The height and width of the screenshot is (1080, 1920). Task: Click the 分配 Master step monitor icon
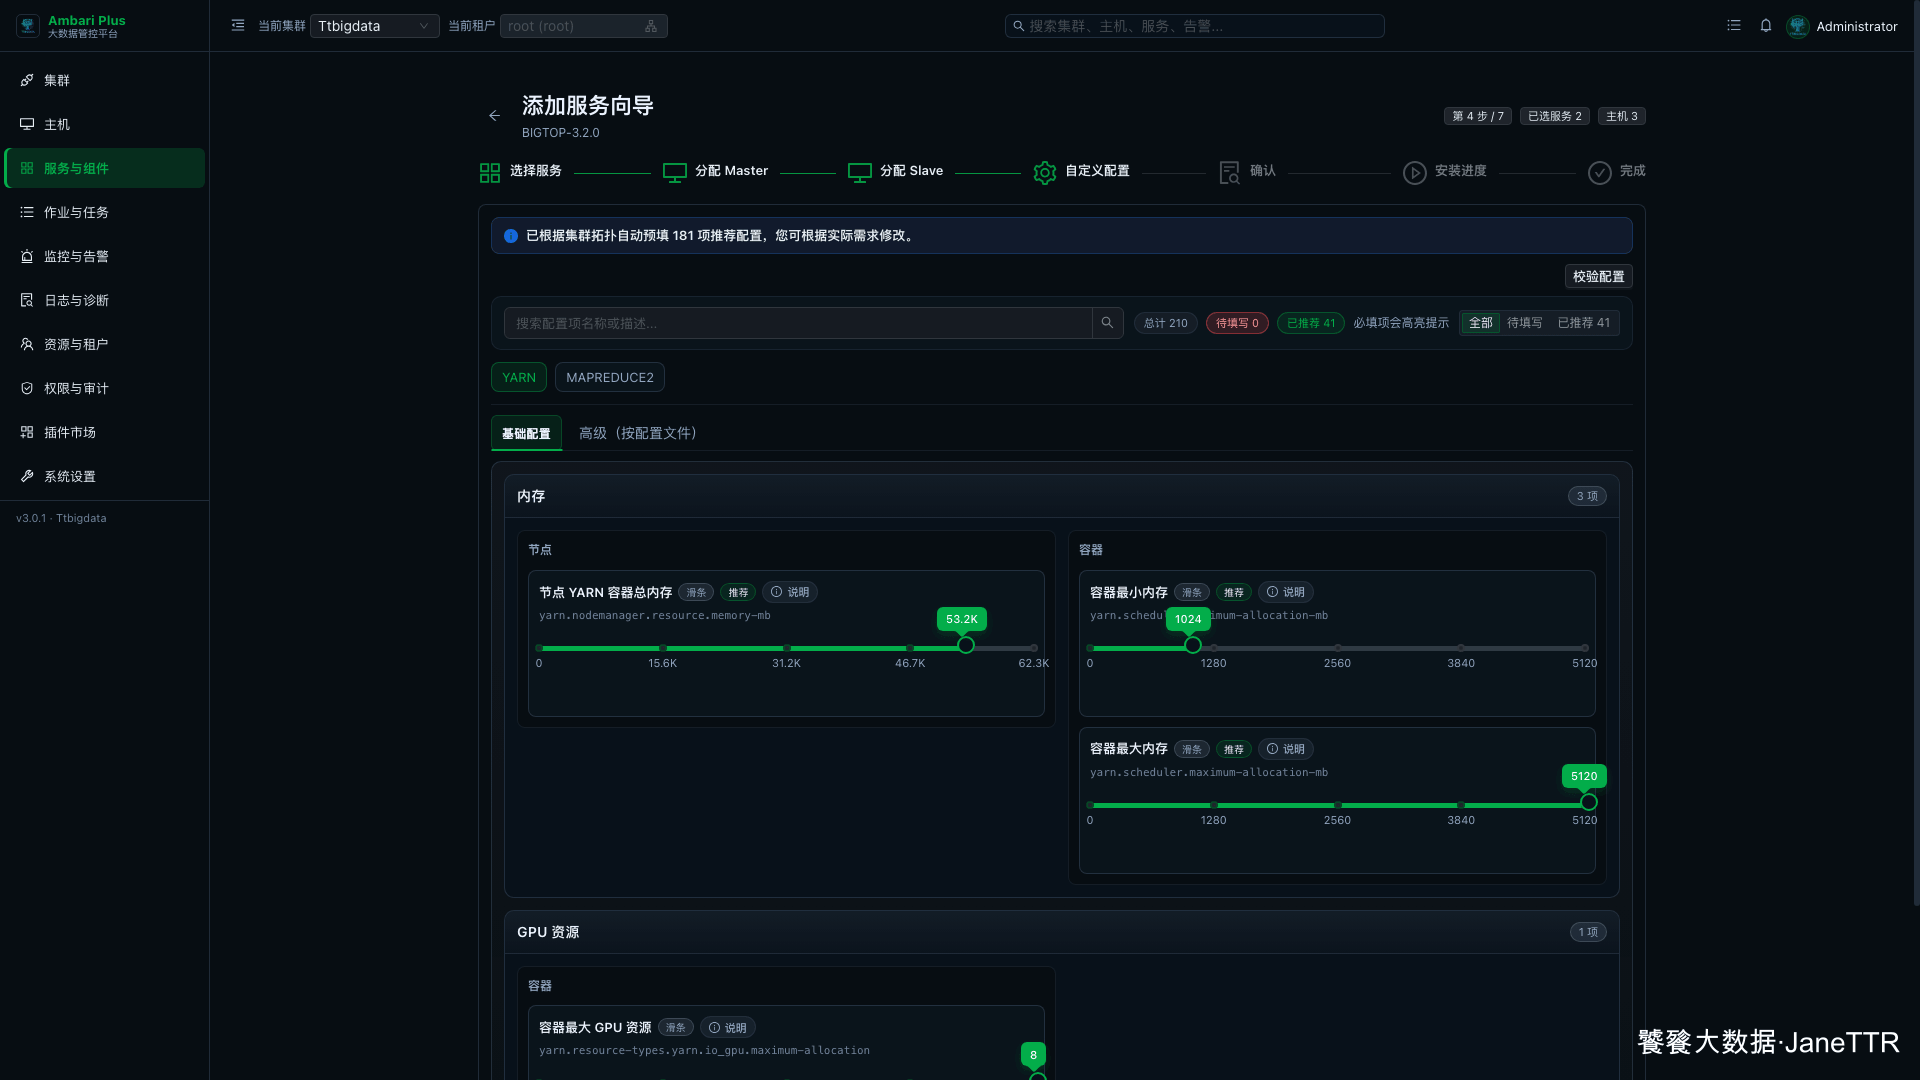point(675,173)
